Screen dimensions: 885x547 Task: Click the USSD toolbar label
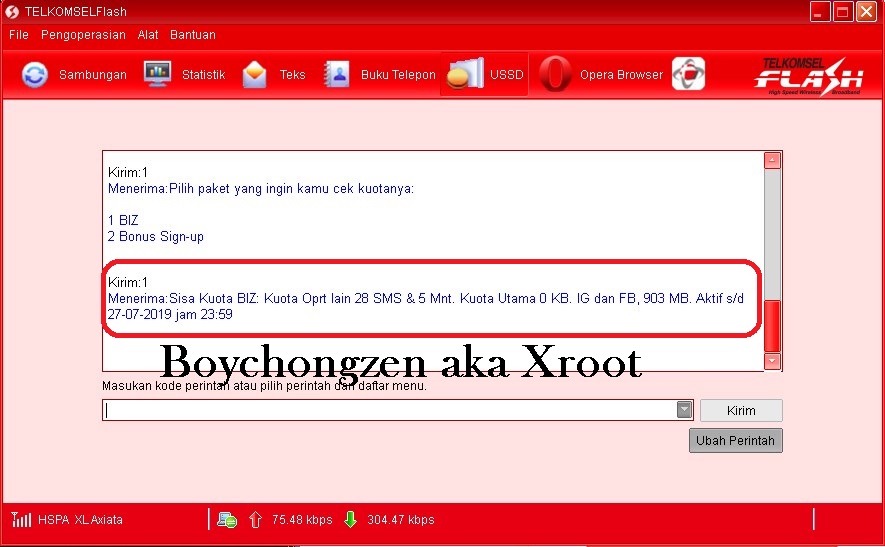pyautogui.click(x=507, y=75)
